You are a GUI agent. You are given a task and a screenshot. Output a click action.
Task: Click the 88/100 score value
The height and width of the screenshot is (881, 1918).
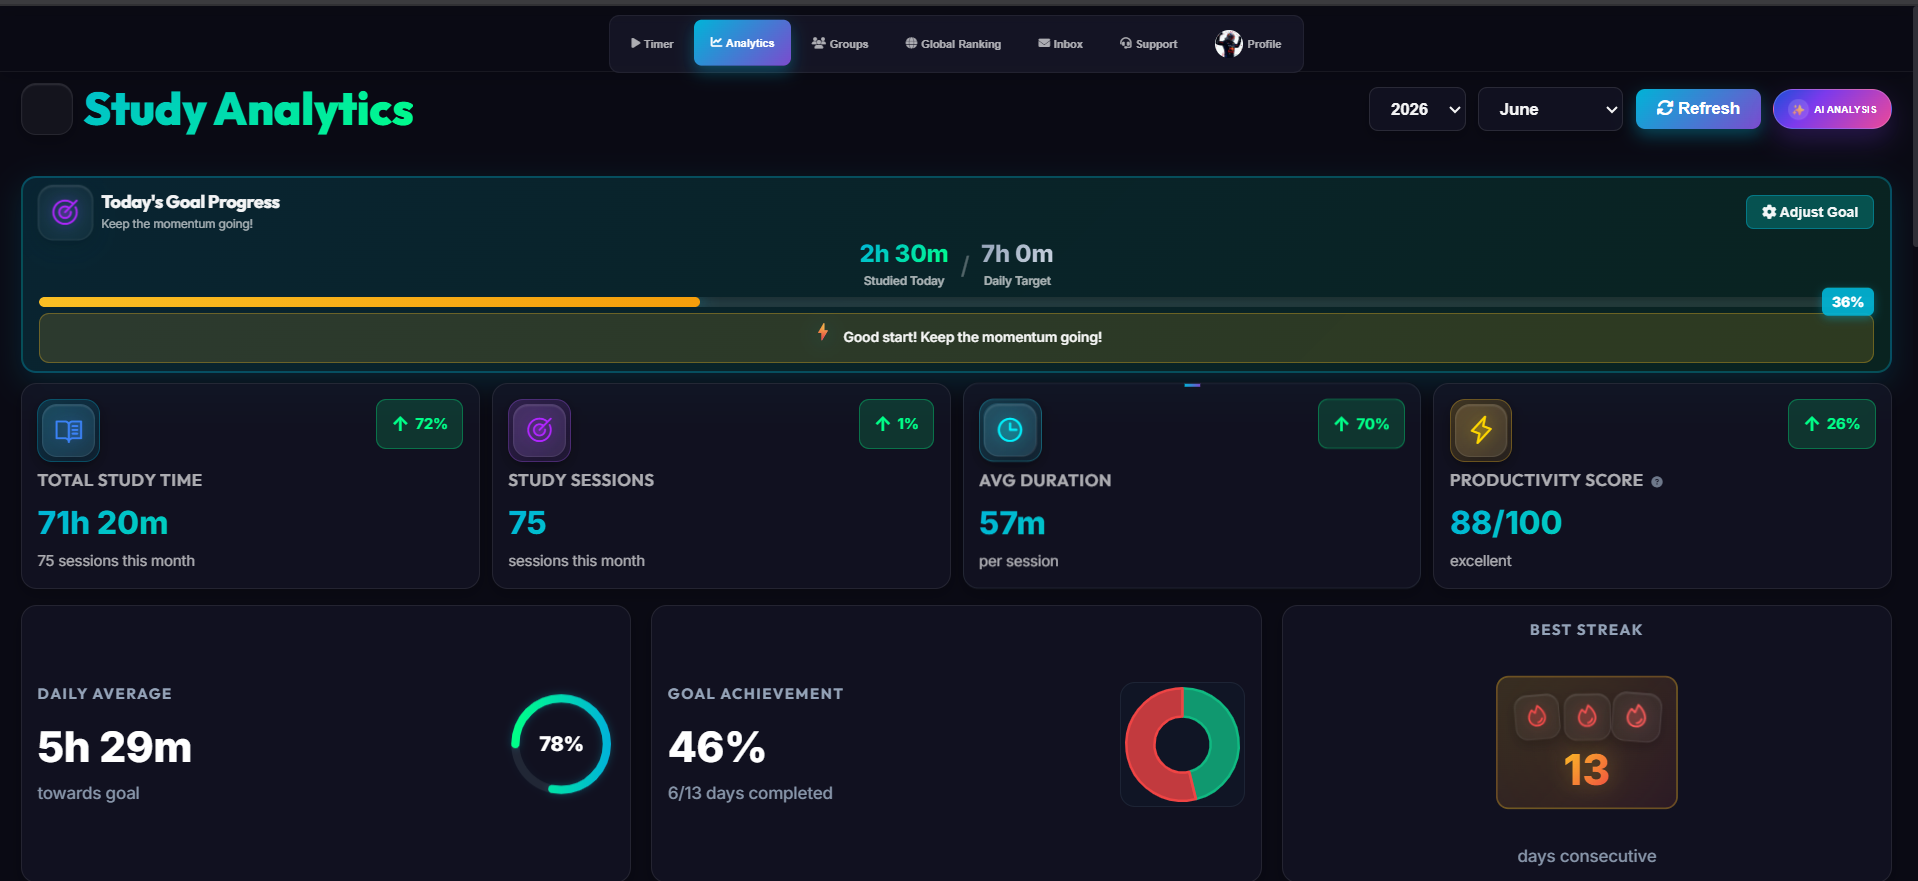1506,523
